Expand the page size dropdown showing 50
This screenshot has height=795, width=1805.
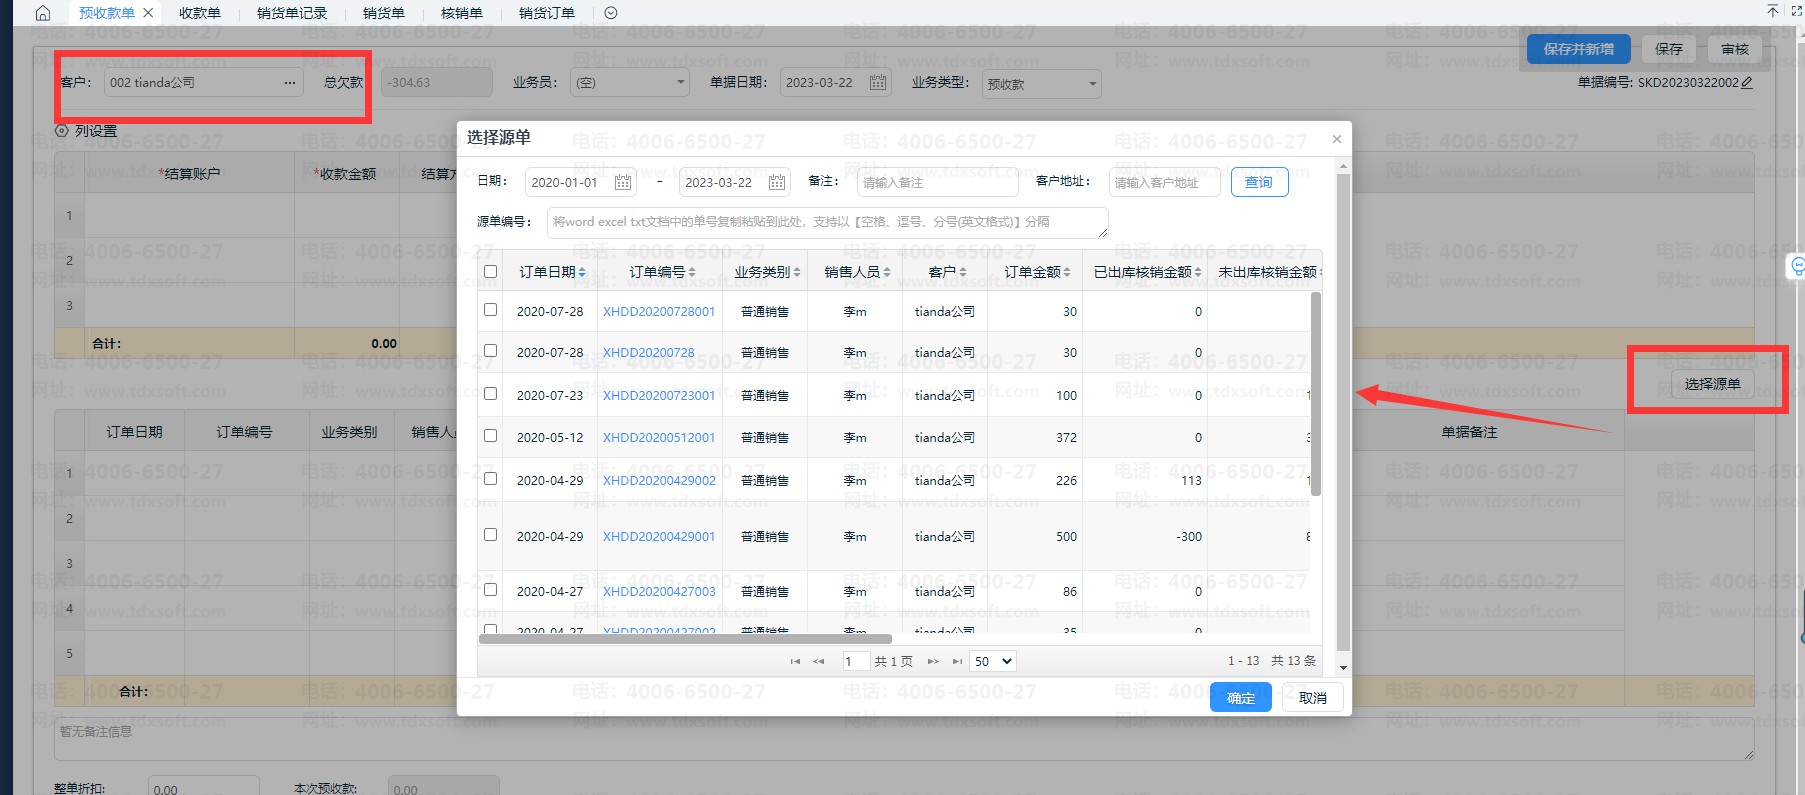(x=993, y=661)
